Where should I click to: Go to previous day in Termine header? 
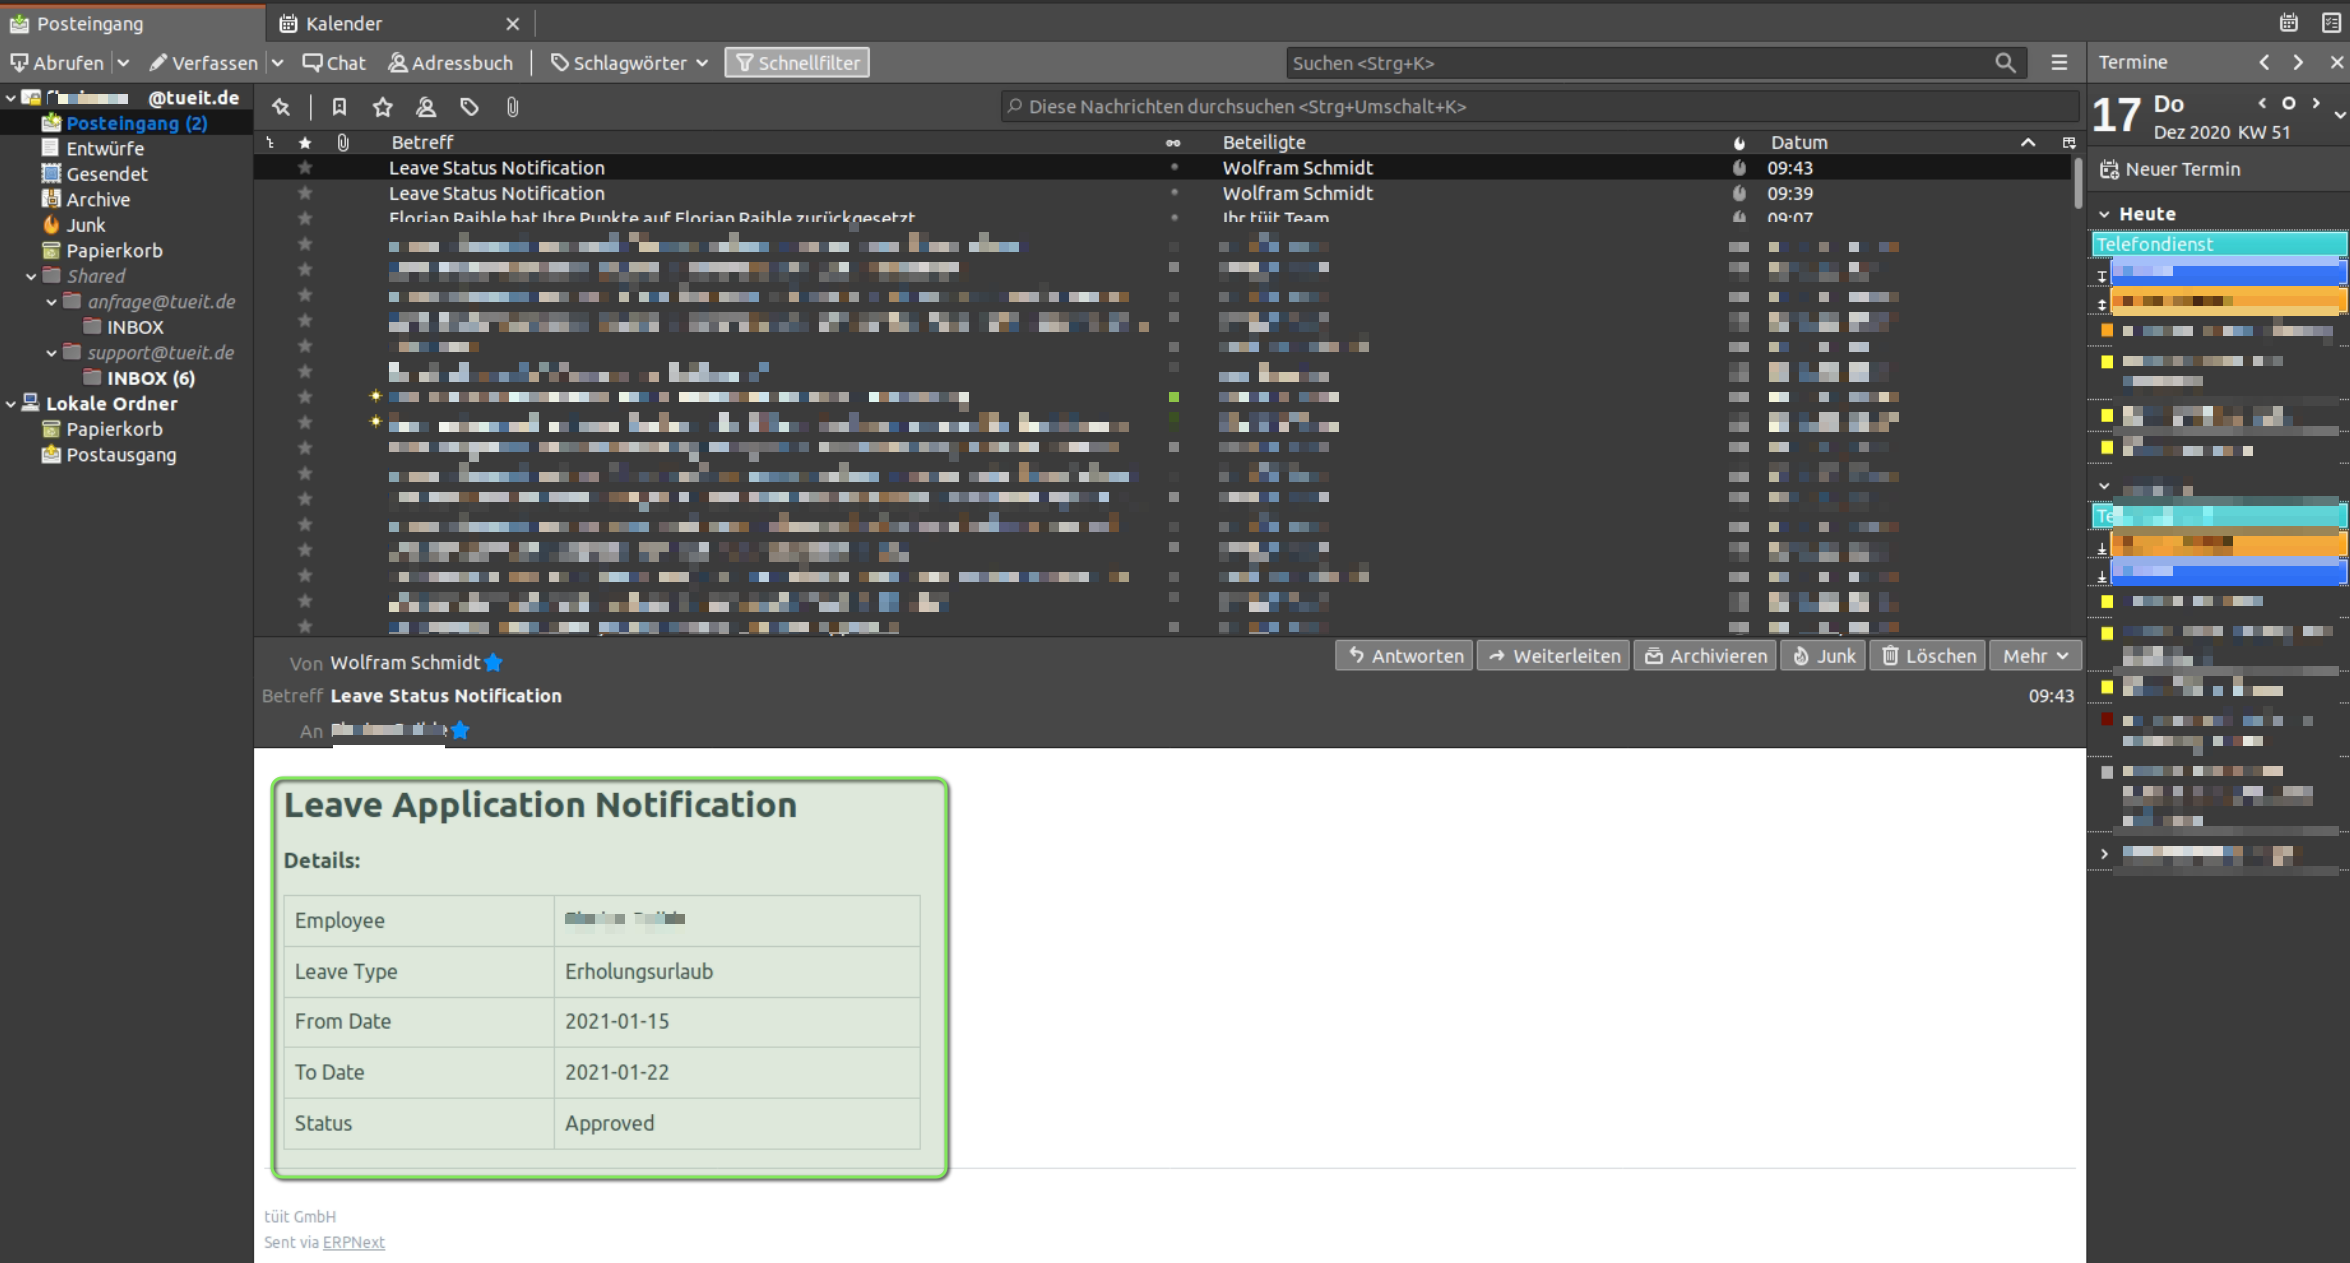(x=2264, y=62)
